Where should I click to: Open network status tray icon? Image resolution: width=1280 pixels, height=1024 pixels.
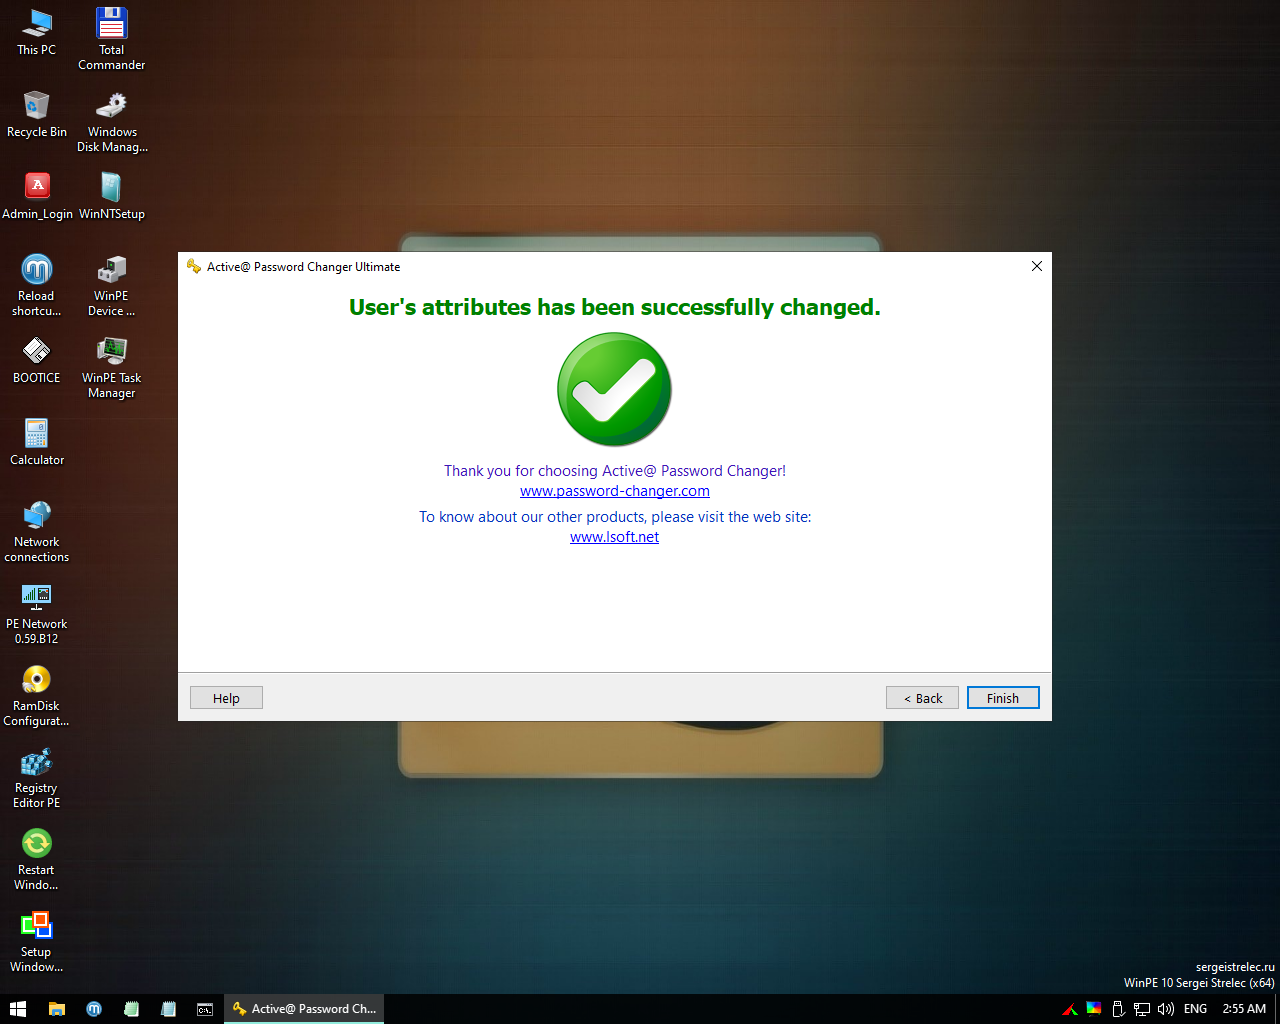point(1142,1009)
